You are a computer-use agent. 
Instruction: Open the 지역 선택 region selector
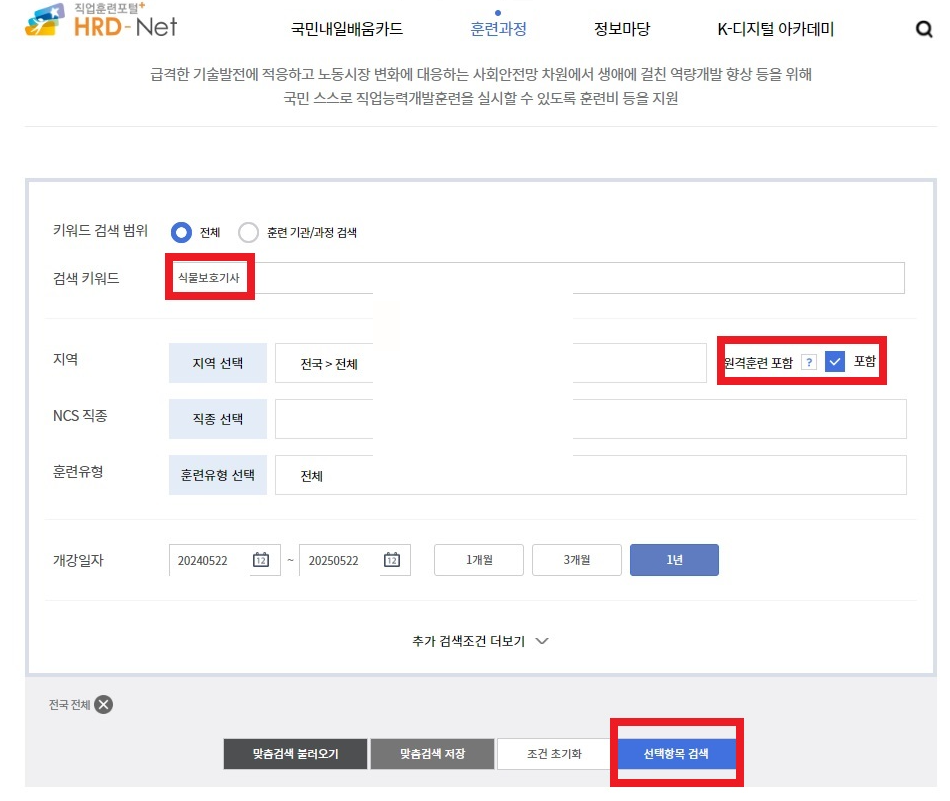point(217,363)
